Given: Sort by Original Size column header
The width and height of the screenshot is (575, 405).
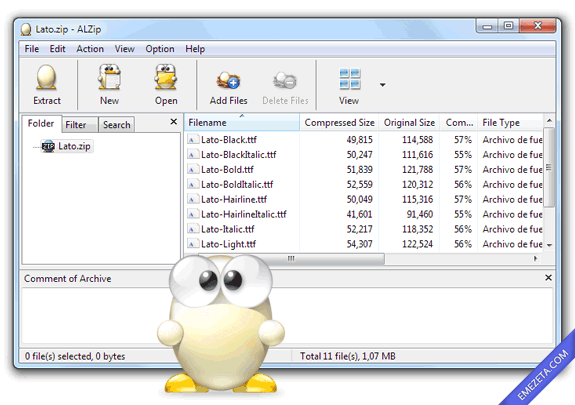Looking at the screenshot, I should point(409,123).
